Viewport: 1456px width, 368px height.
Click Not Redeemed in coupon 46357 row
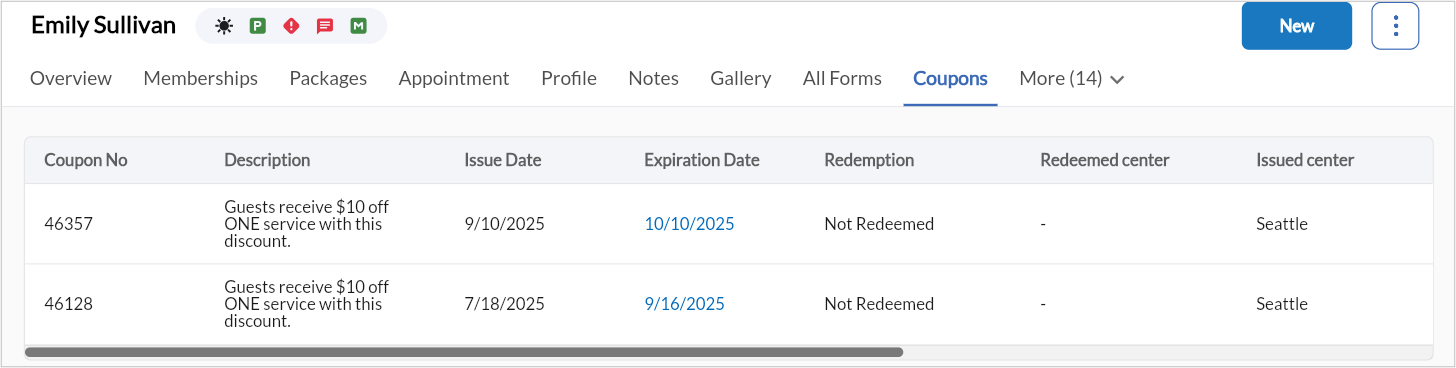(879, 224)
